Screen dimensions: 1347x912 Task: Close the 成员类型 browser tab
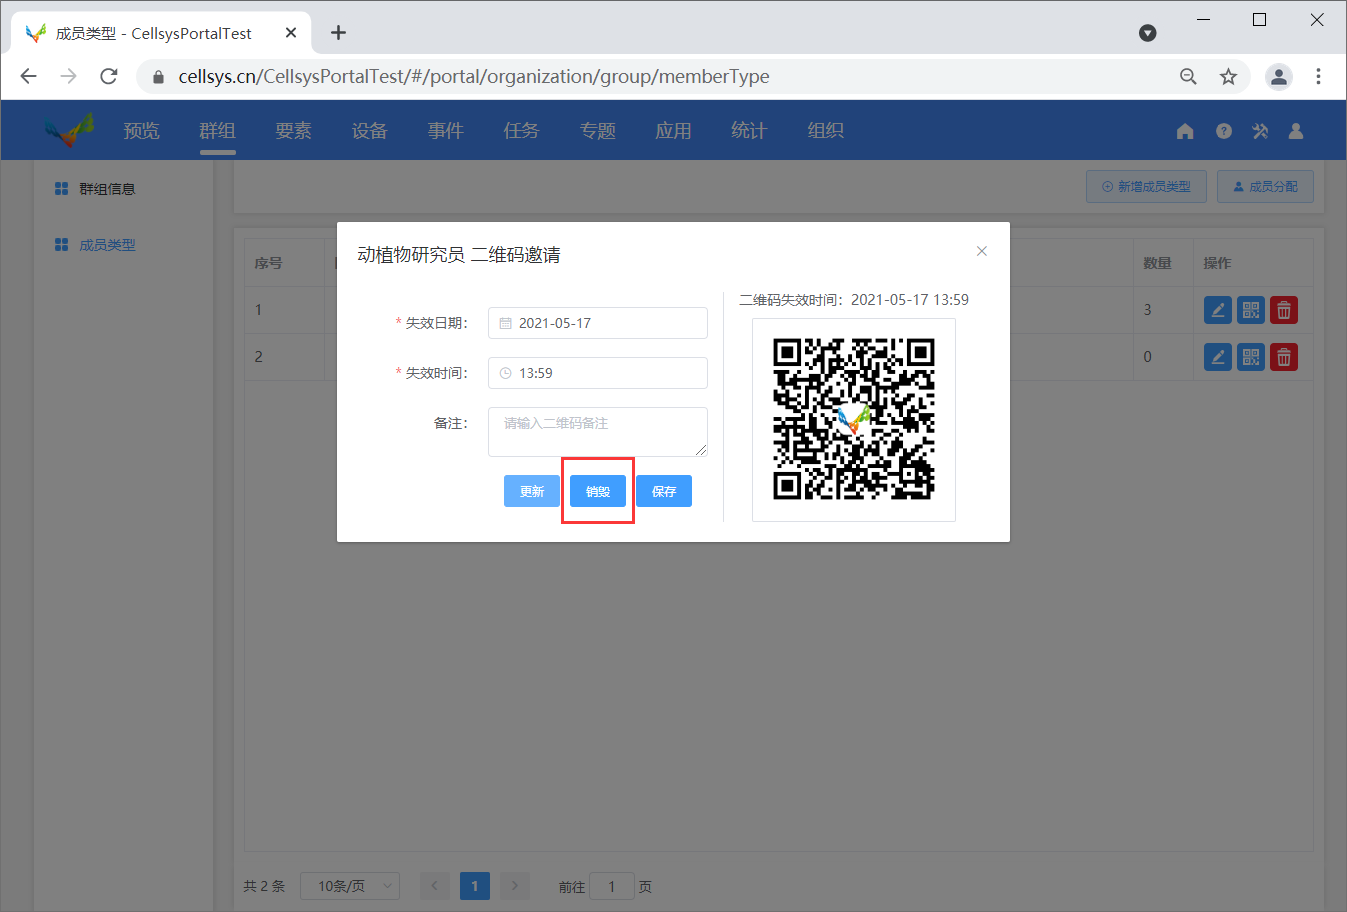point(291,33)
